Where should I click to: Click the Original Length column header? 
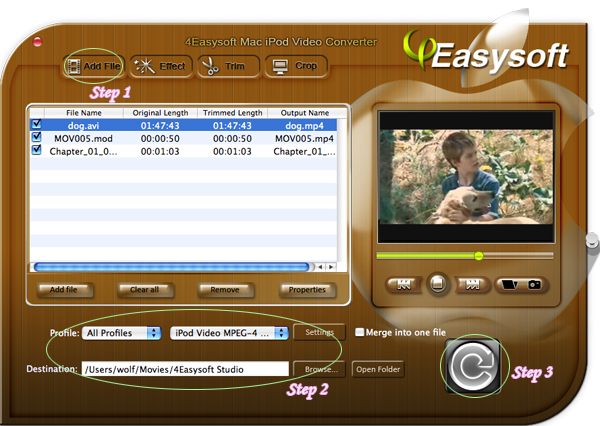click(x=160, y=113)
